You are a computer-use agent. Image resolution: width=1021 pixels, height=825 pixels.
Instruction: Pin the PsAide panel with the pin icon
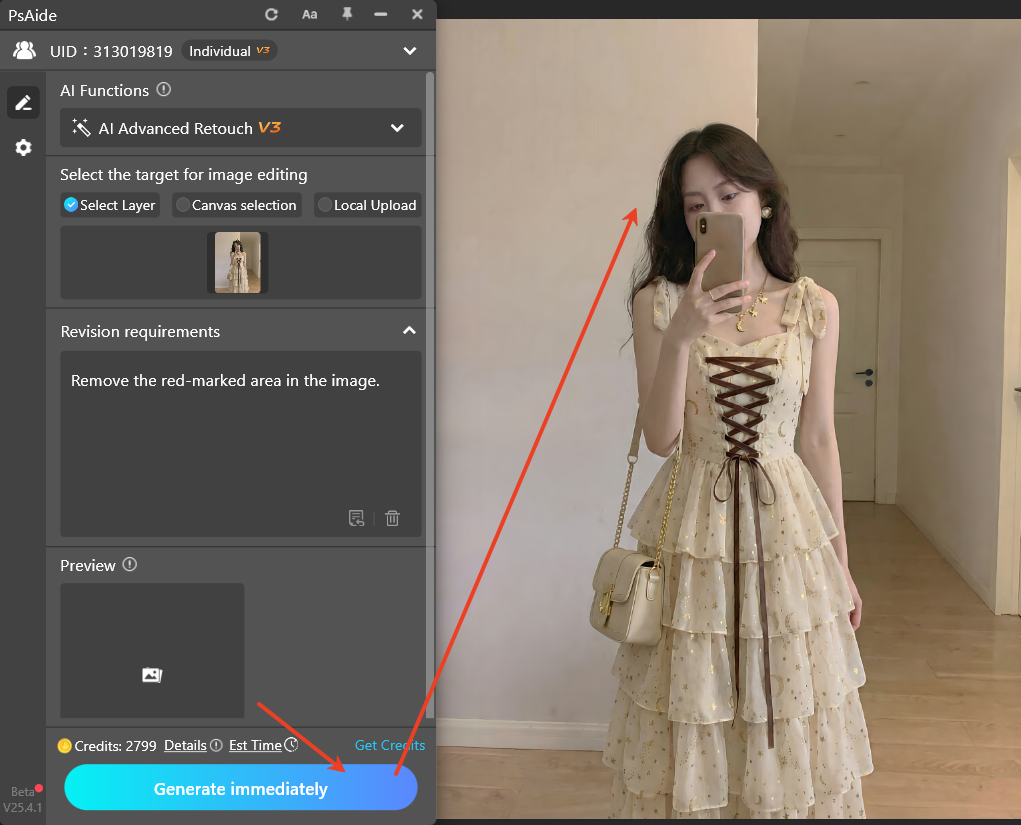click(x=346, y=14)
